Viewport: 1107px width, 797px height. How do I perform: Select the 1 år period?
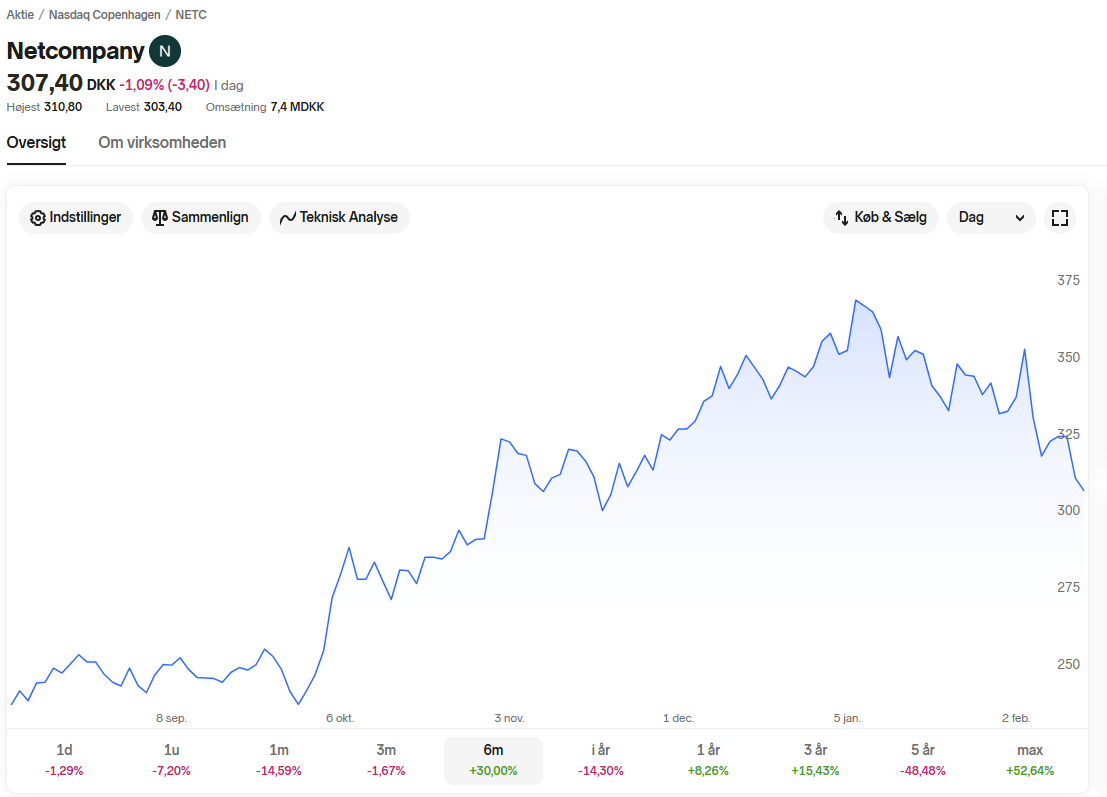[708, 760]
